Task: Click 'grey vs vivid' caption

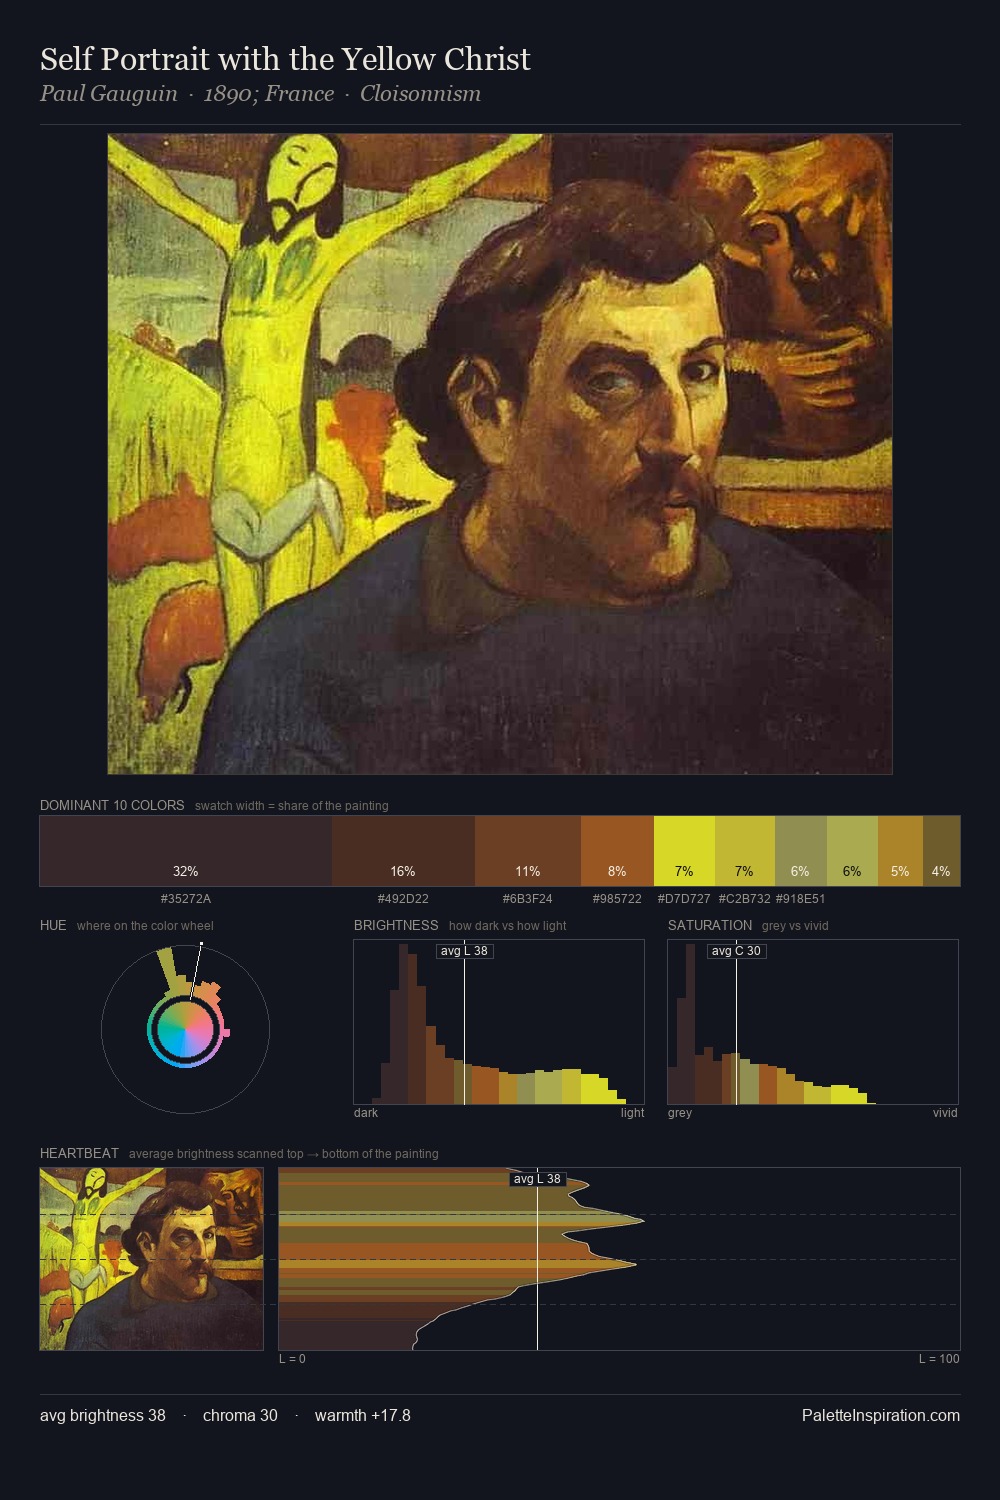Action: [795, 925]
